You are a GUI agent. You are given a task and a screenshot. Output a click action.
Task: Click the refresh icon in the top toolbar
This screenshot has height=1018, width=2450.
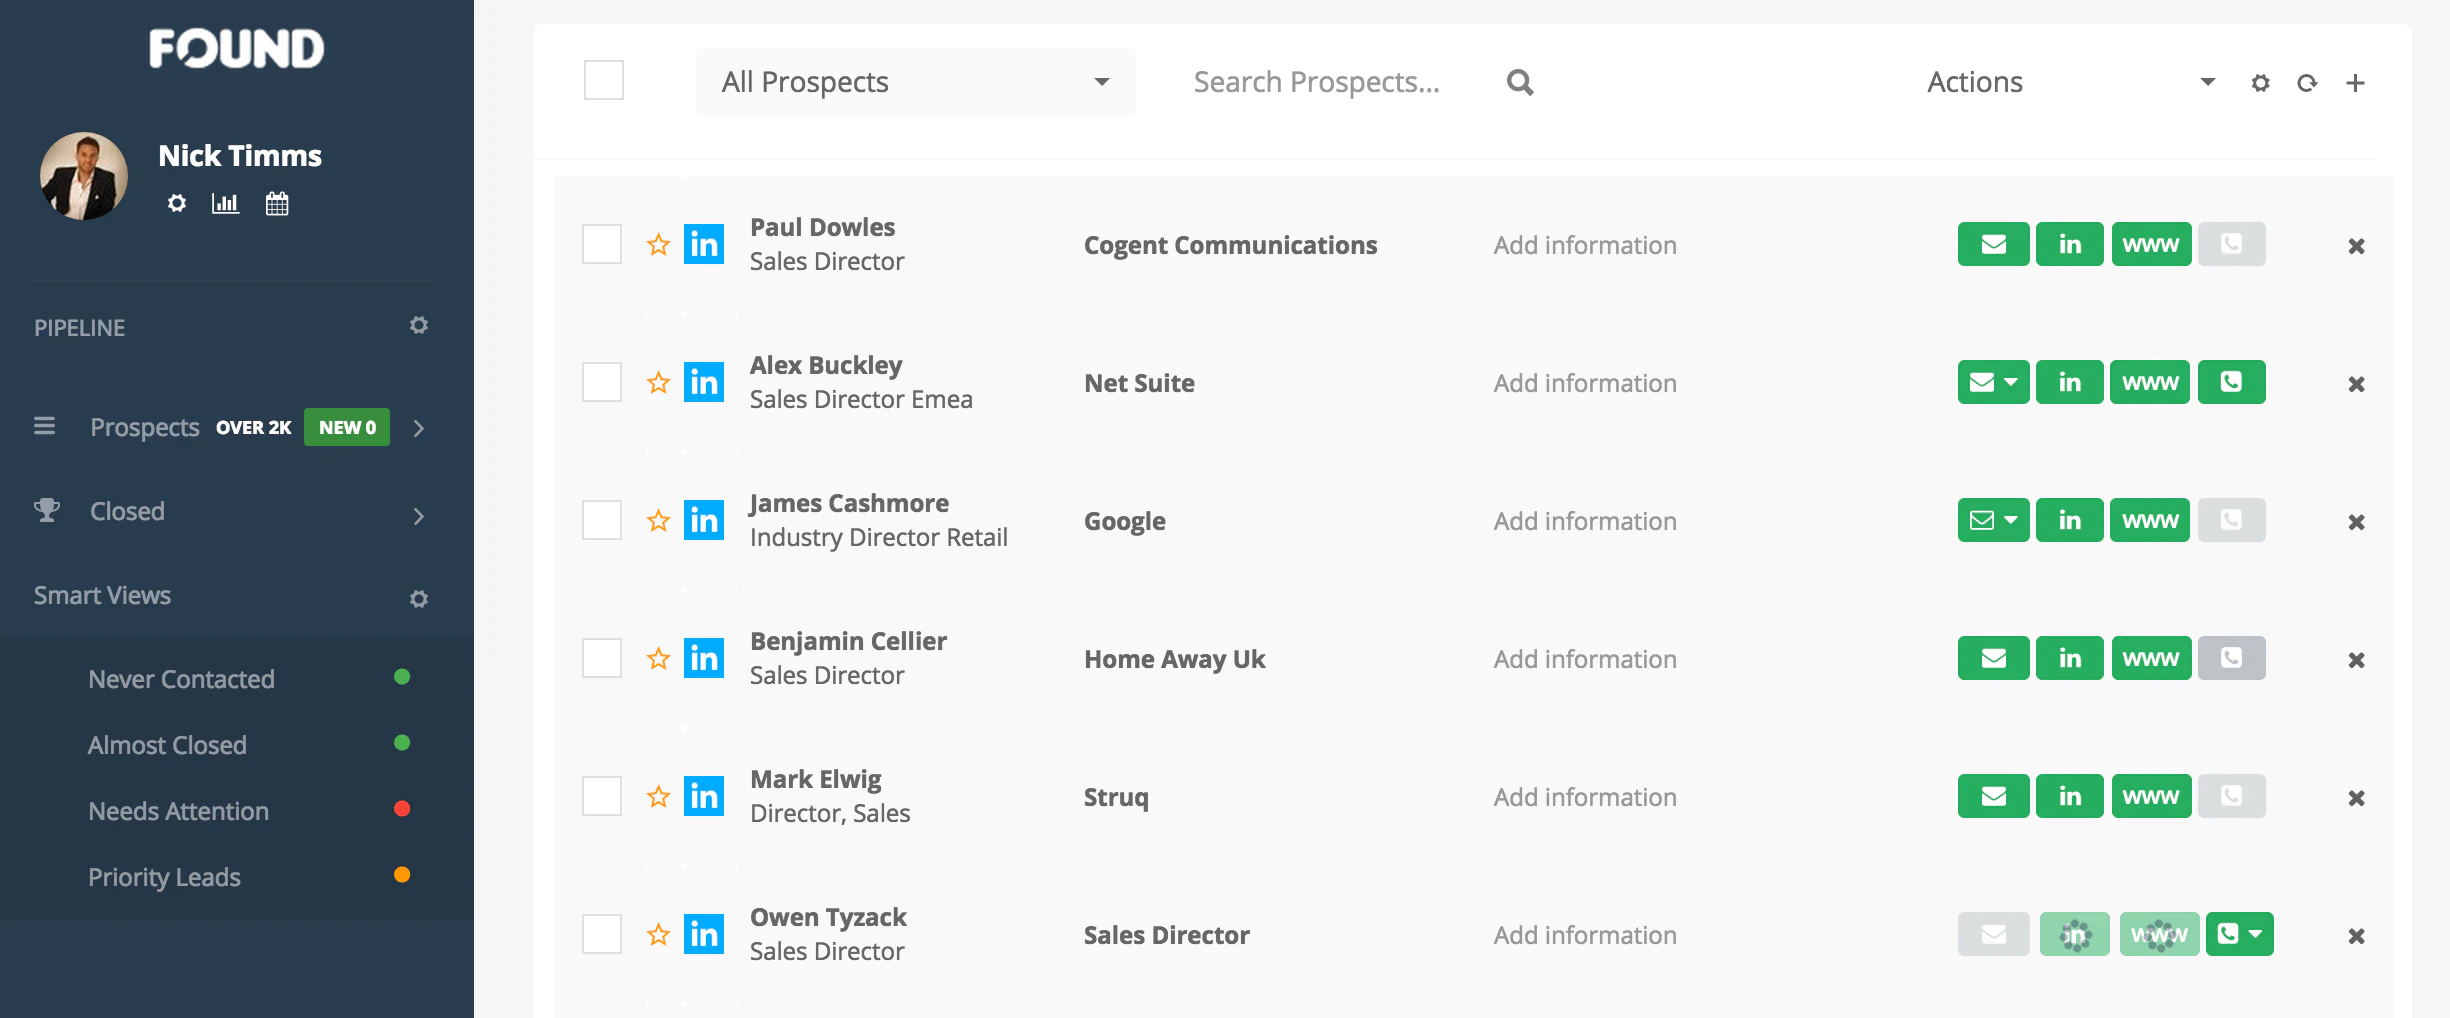[2307, 83]
